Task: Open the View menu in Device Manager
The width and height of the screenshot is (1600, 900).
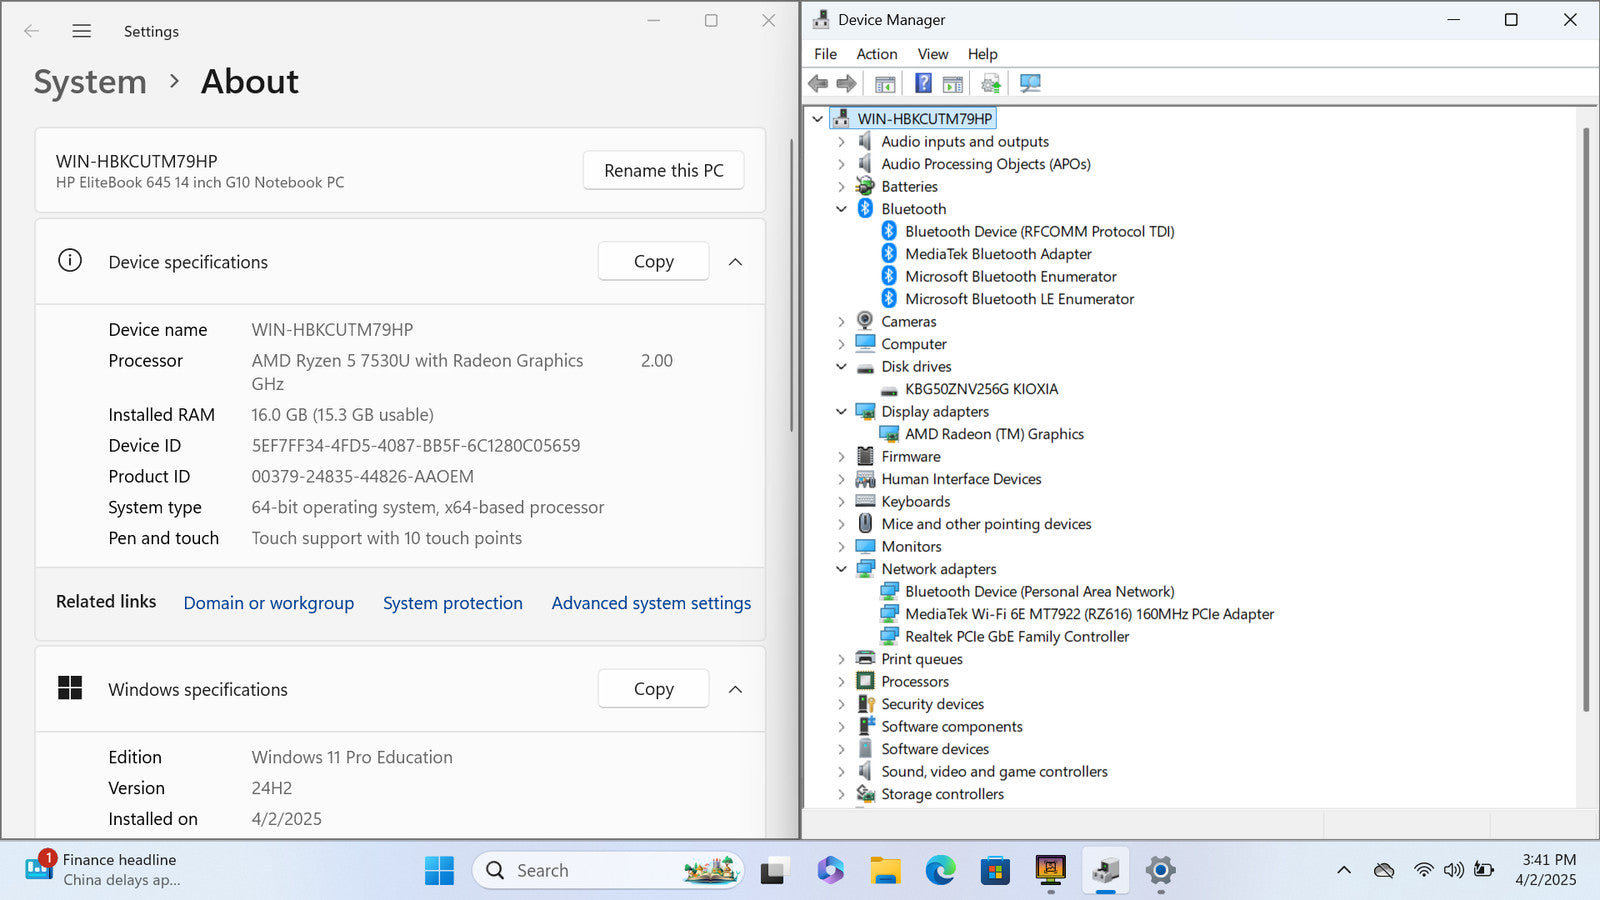Action: (932, 54)
